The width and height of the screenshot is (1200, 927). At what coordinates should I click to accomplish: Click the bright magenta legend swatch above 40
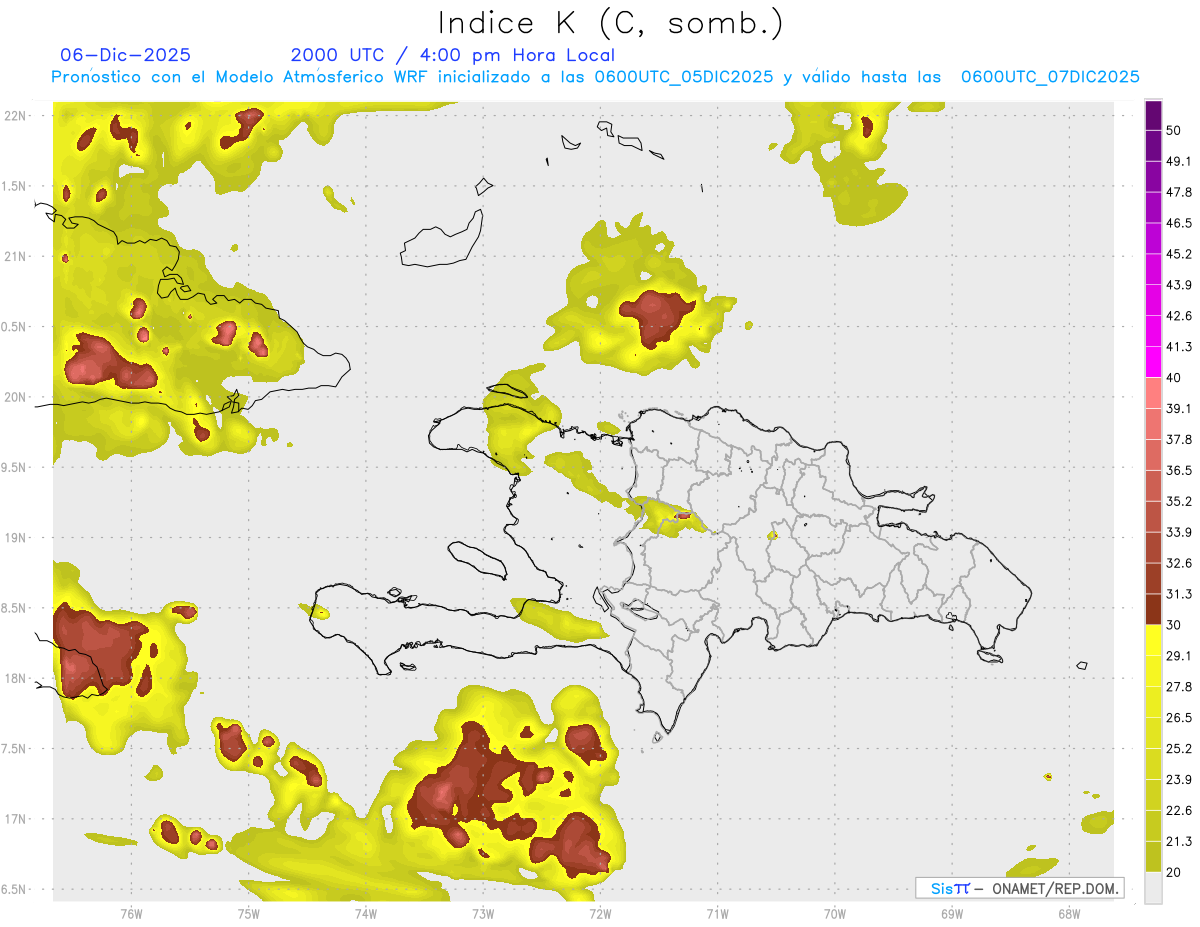coord(1154,362)
